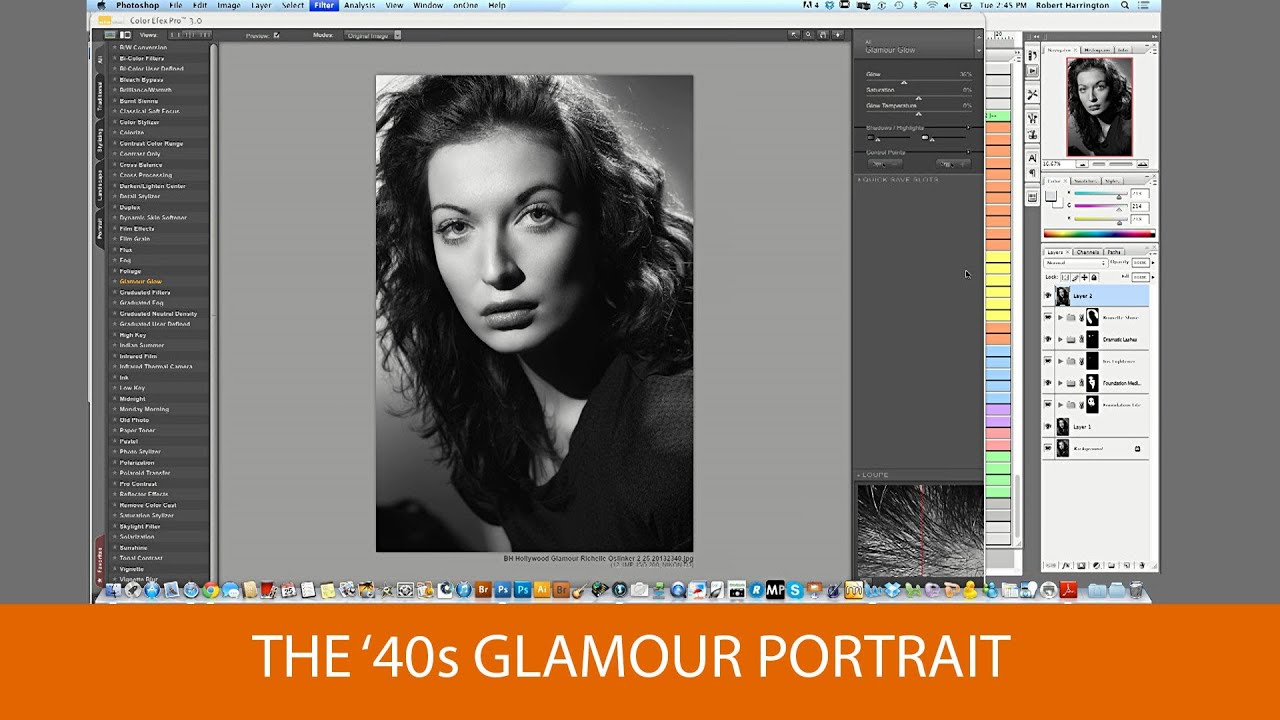Expand the Shadows / Highlights section arrow
Image resolution: width=1280 pixels, height=720 pixels.
pos(968,128)
